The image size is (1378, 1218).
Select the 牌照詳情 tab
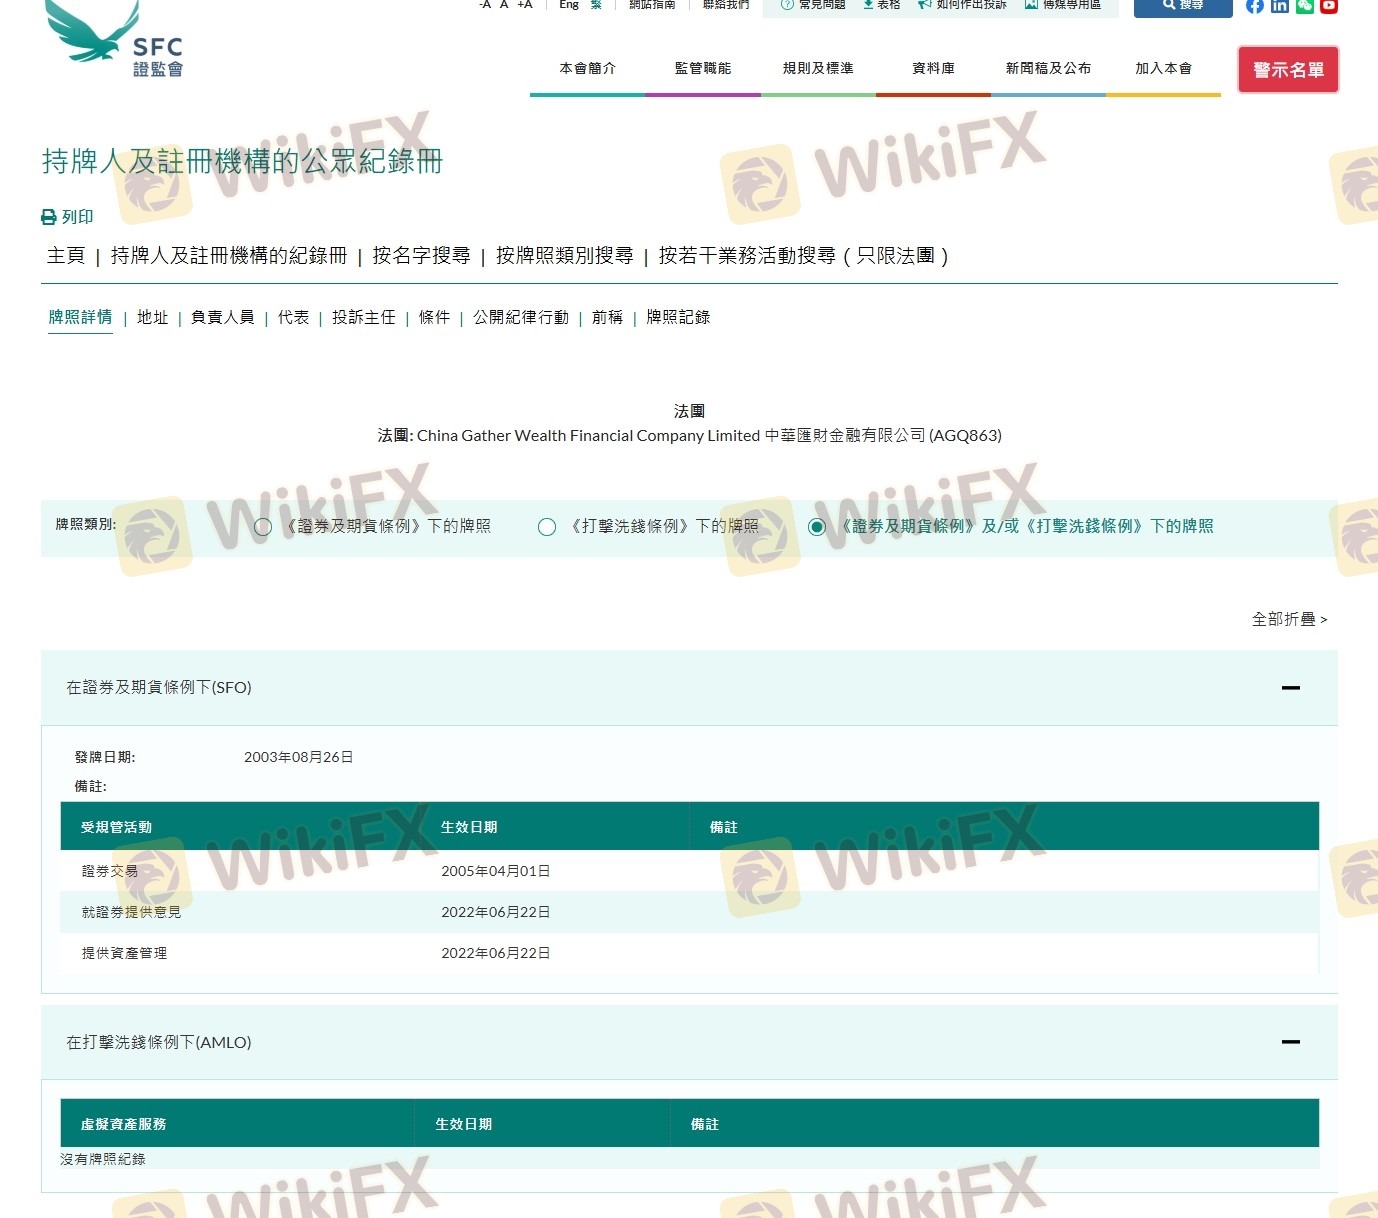click(x=81, y=317)
